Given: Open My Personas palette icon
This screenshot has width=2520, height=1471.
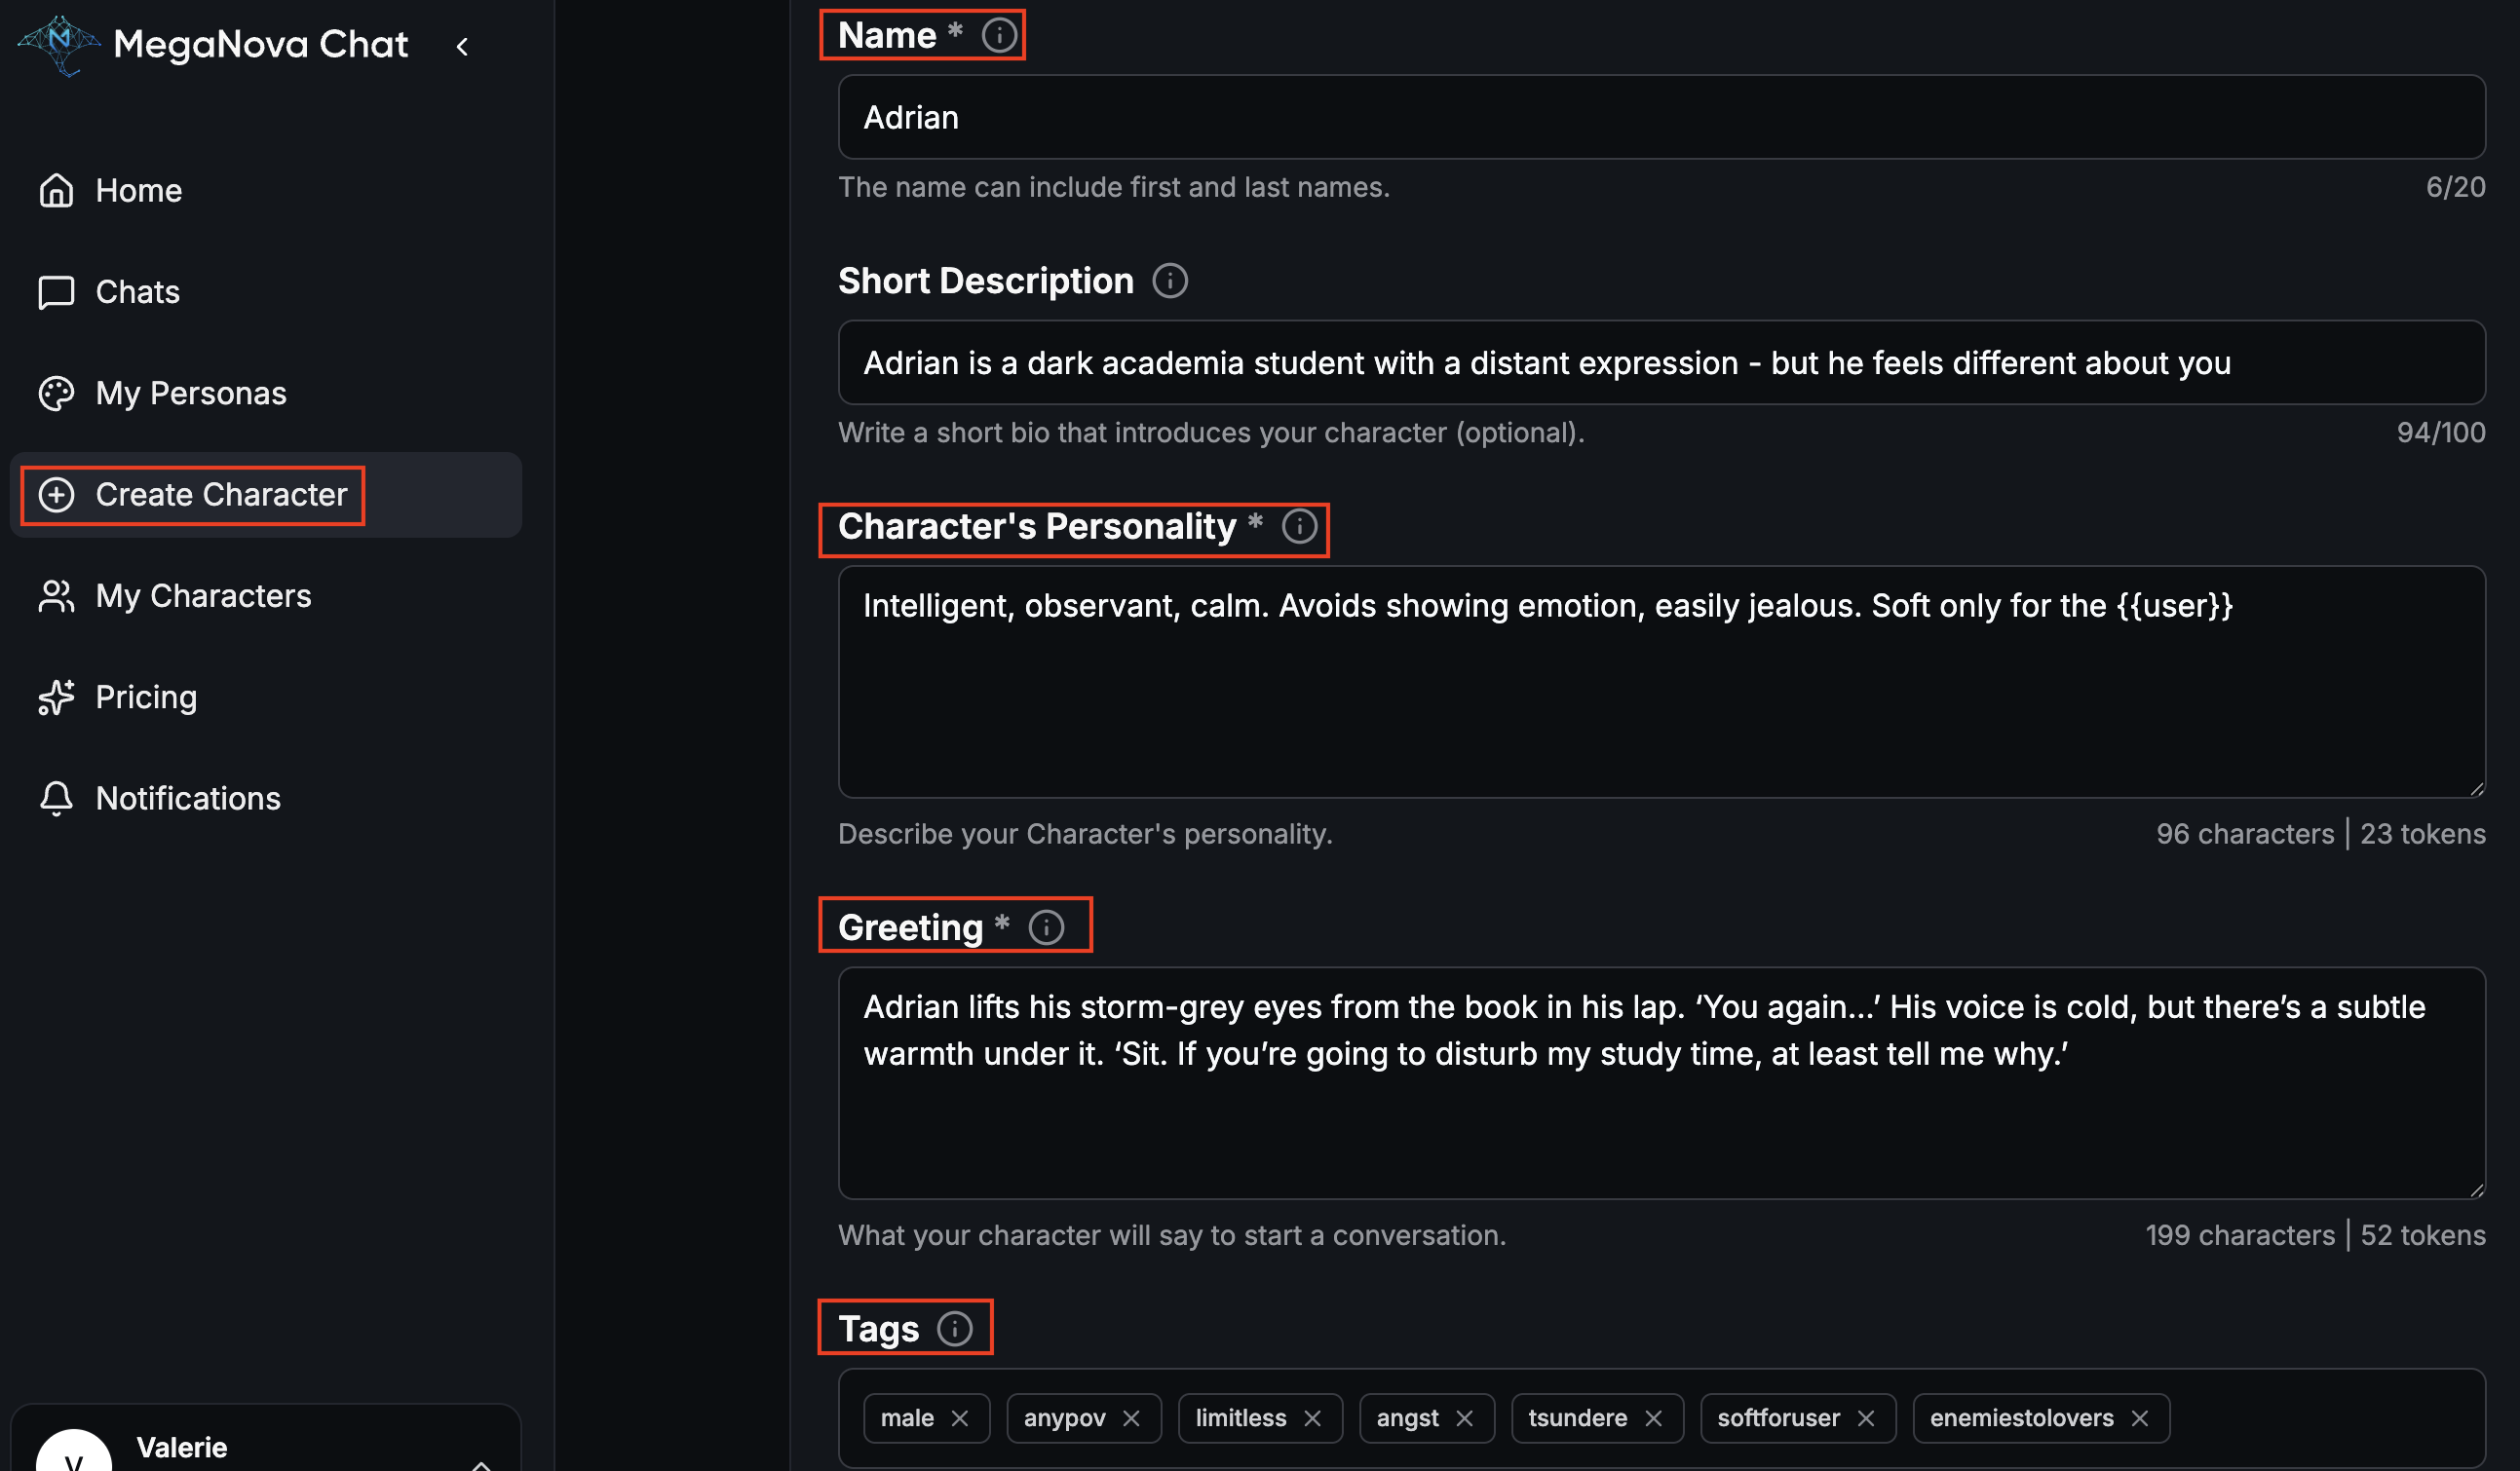Looking at the screenshot, I should pyautogui.click(x=56, y=393).
